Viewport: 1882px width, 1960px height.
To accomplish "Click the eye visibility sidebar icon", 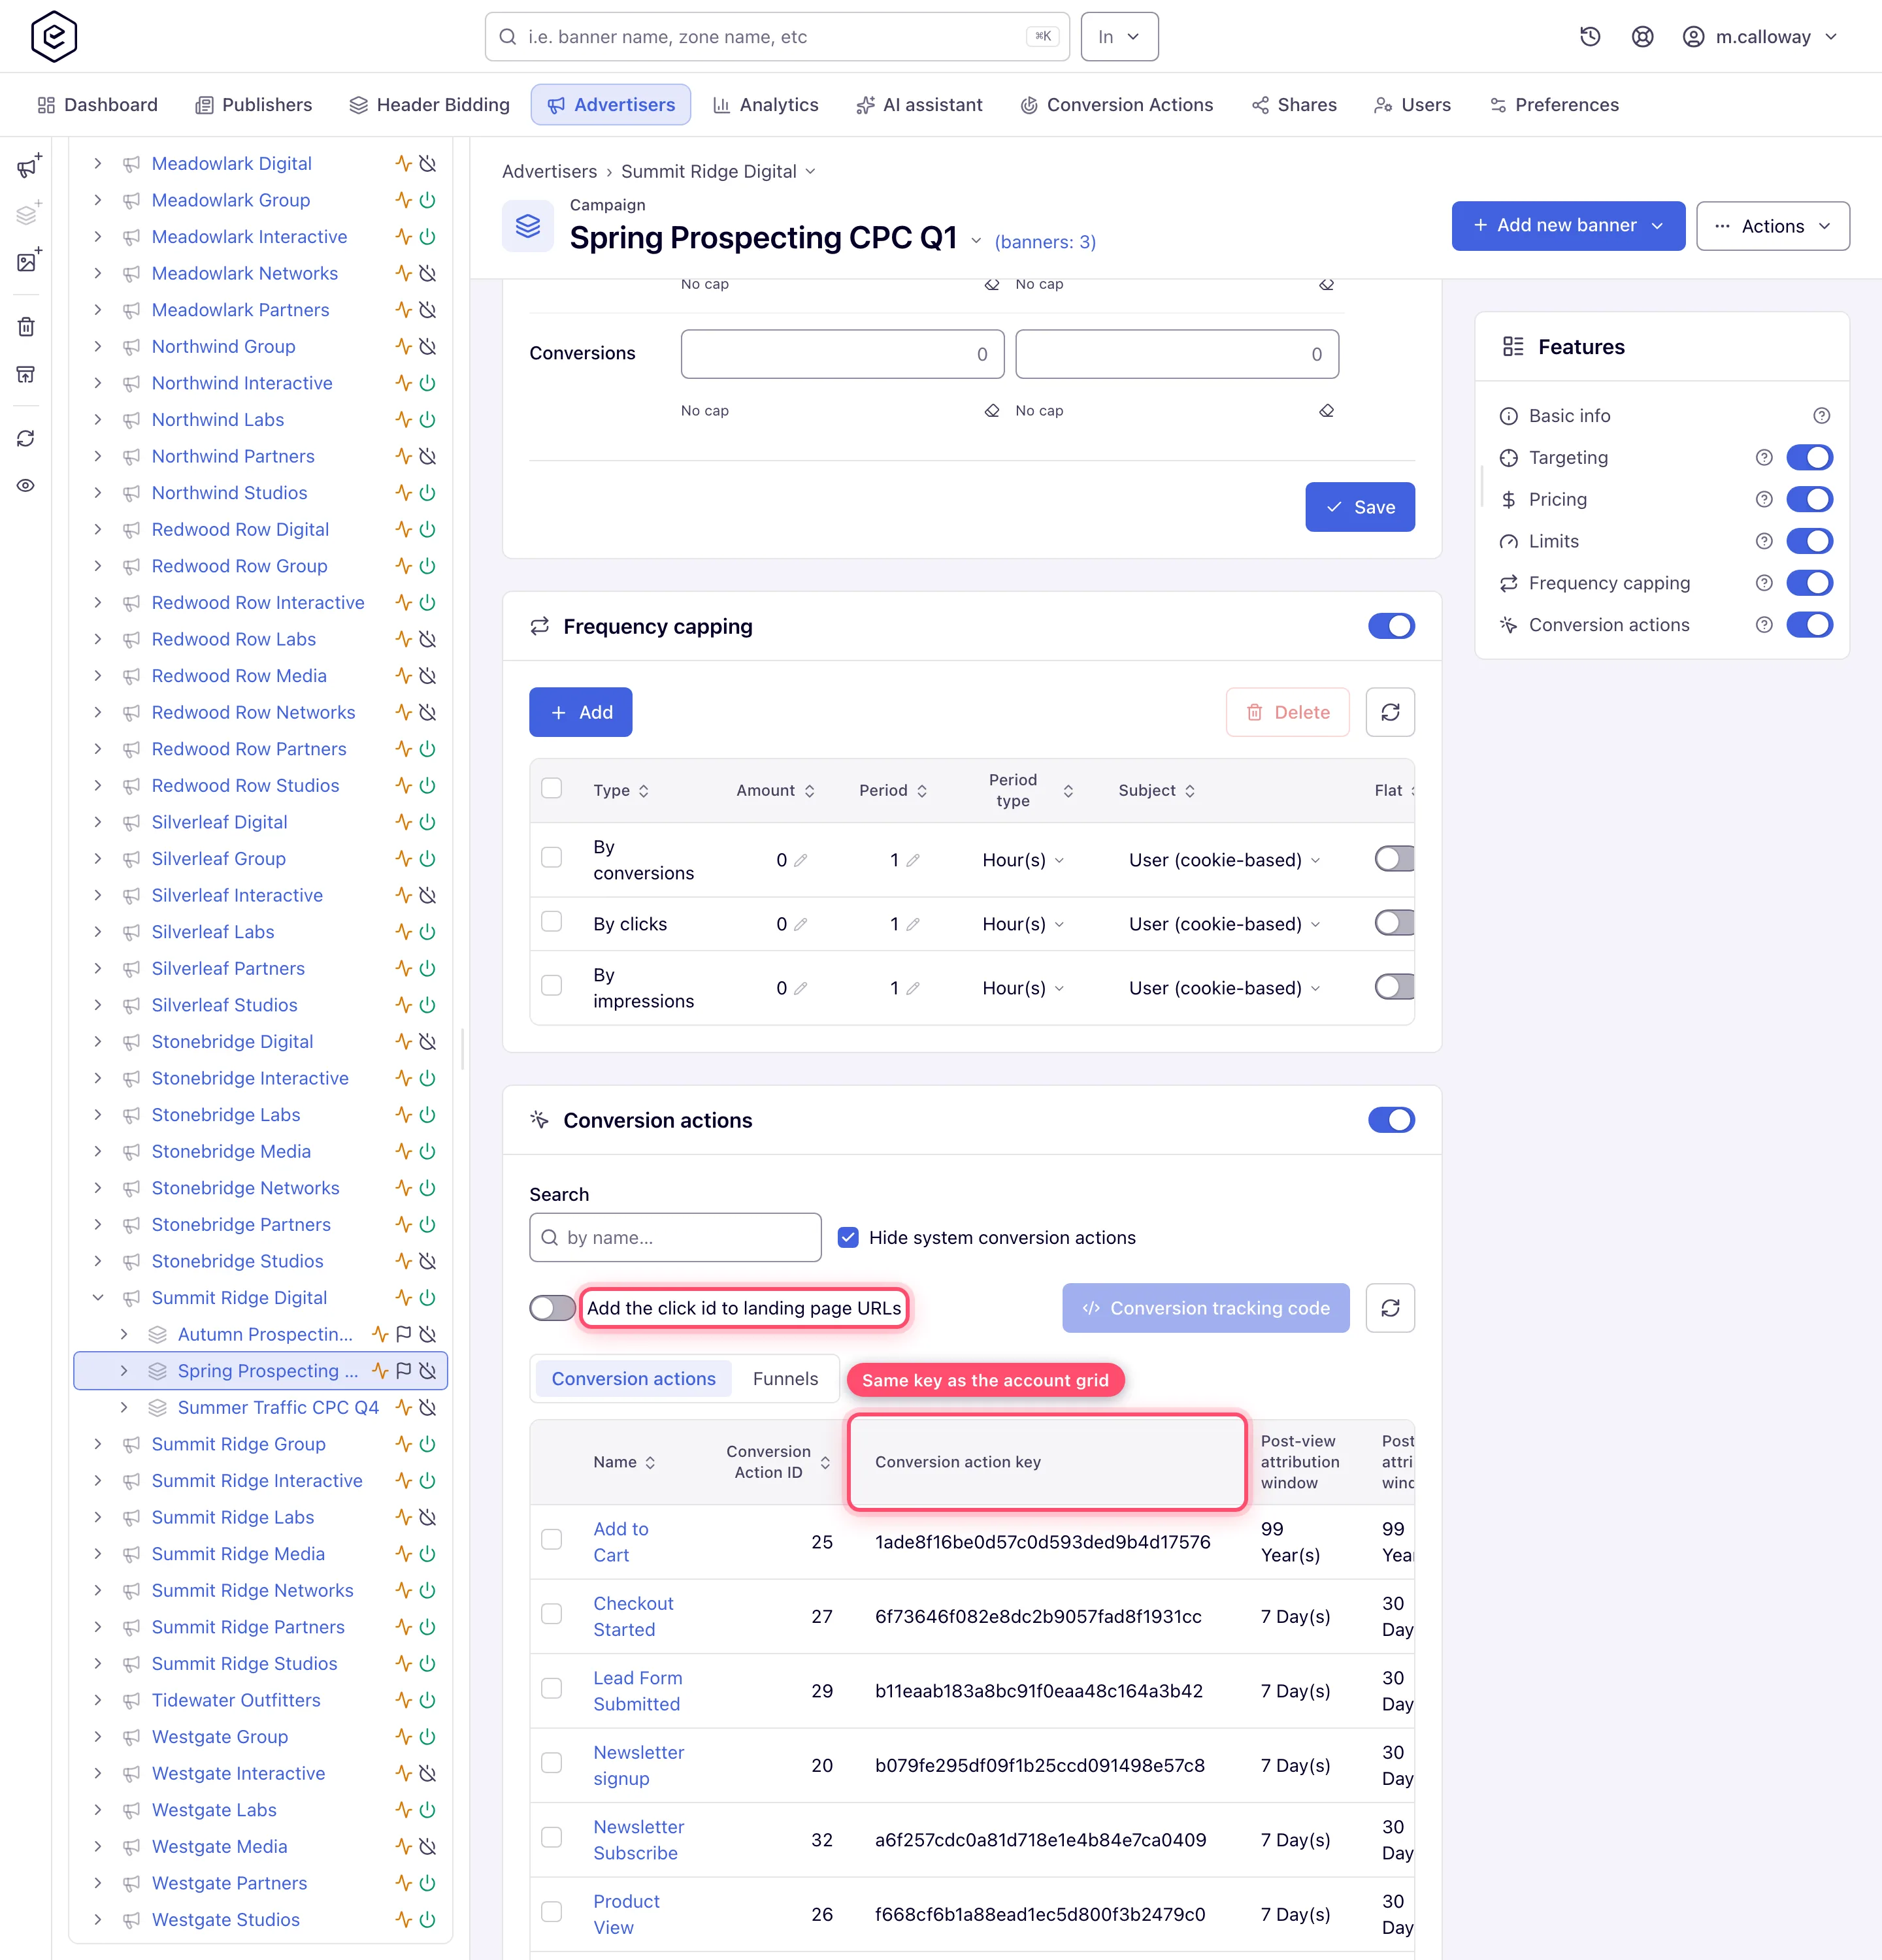I will click(27, 485).
